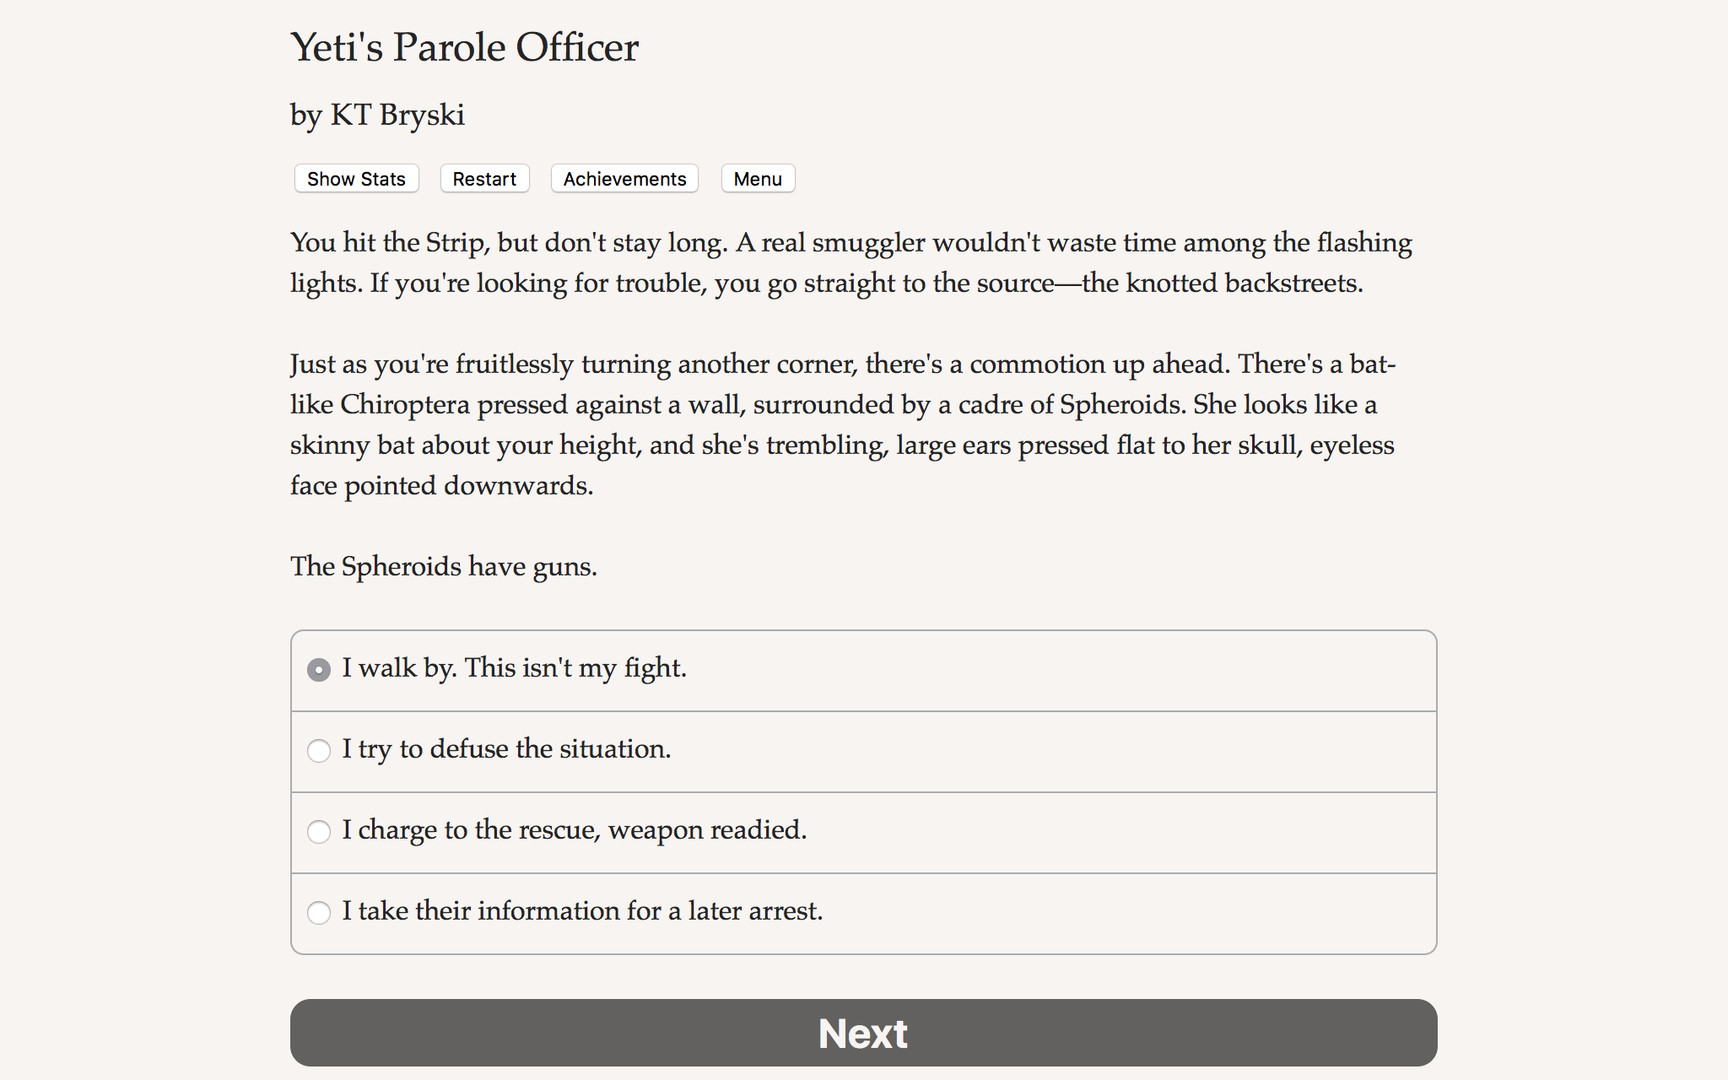Click the game title "Yeti's Parole Officer"
Screen dimensions: 1728x1080
pyautogui.click(x=463, y=47)
